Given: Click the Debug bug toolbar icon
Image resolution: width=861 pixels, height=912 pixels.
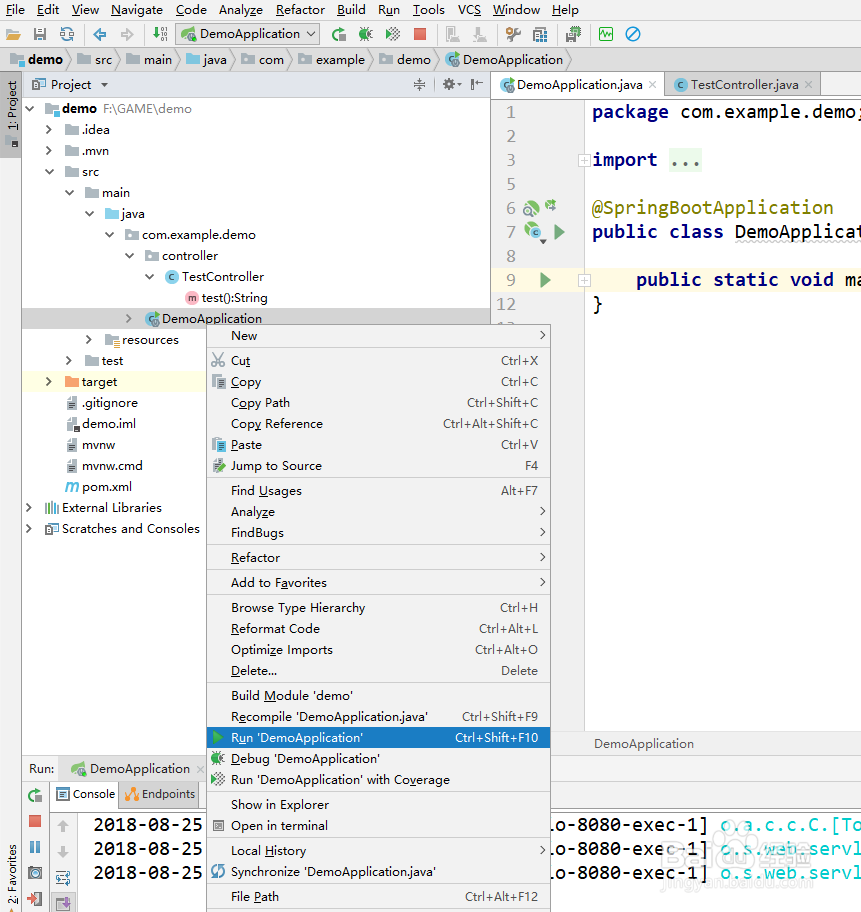Looking at the screenshot, I should click(365, 34).
